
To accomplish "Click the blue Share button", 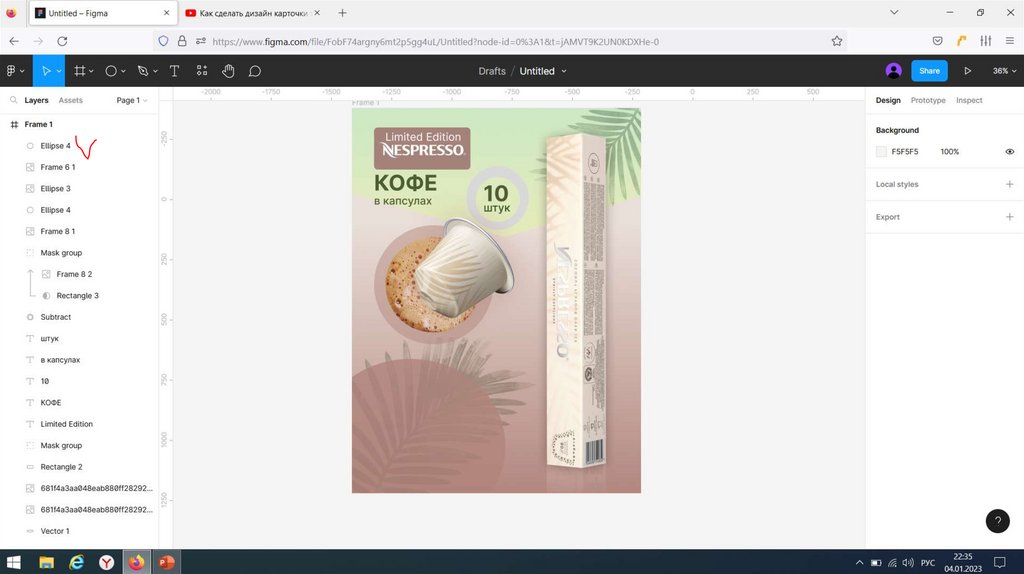I will (x=929, y=71).
